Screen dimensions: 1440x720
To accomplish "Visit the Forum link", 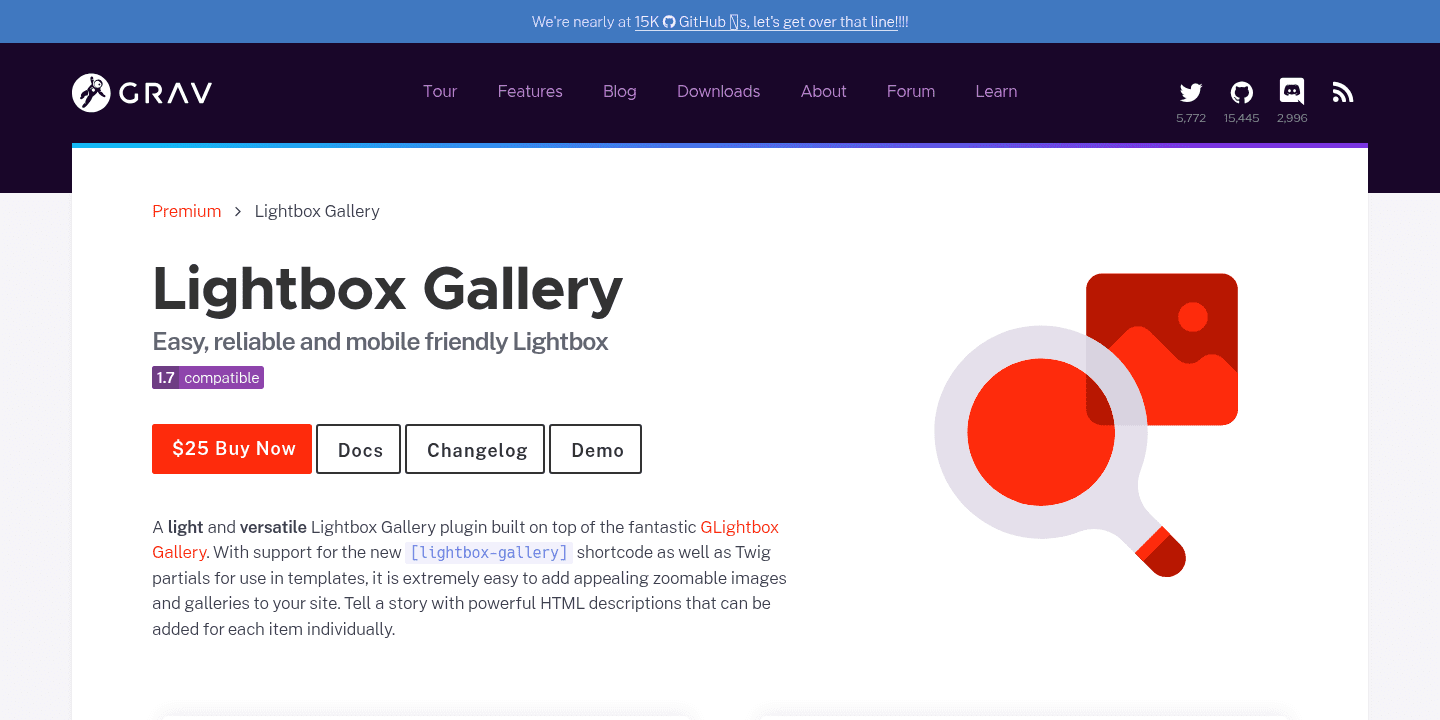I will 910,91.
